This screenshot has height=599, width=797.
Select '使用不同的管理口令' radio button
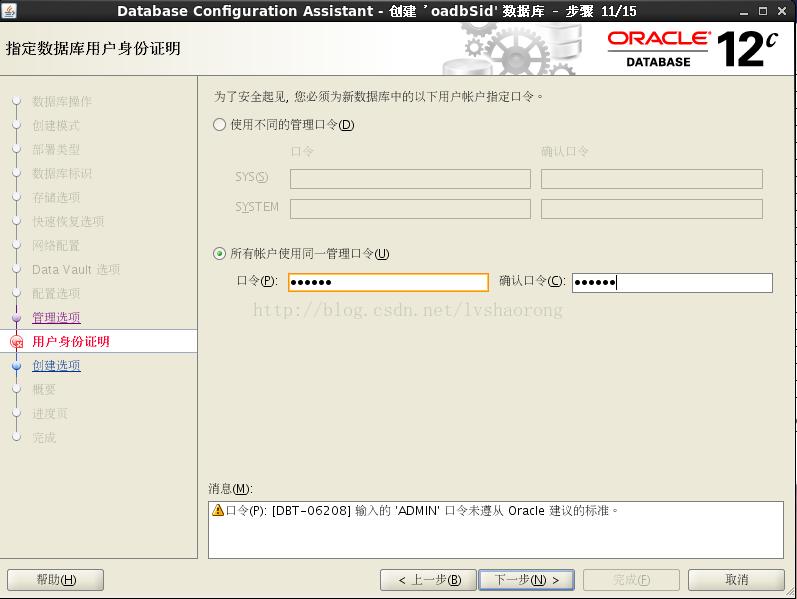pos(219,125)
